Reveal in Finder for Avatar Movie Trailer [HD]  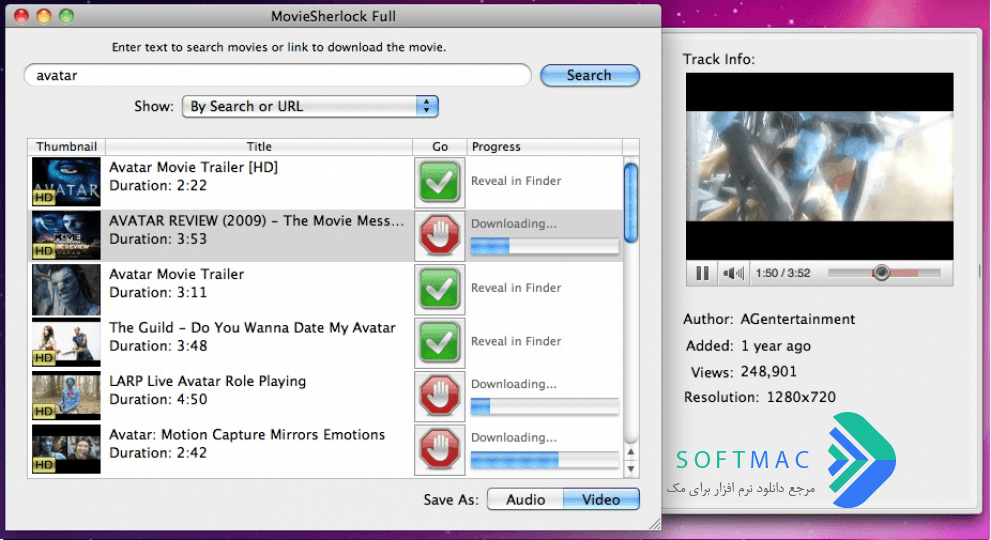click(x=516, y=181)
